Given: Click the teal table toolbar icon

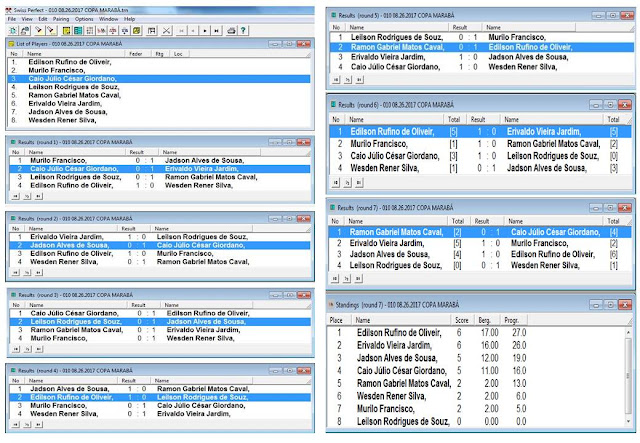Looking at the screenshot, I should (78, 30).
